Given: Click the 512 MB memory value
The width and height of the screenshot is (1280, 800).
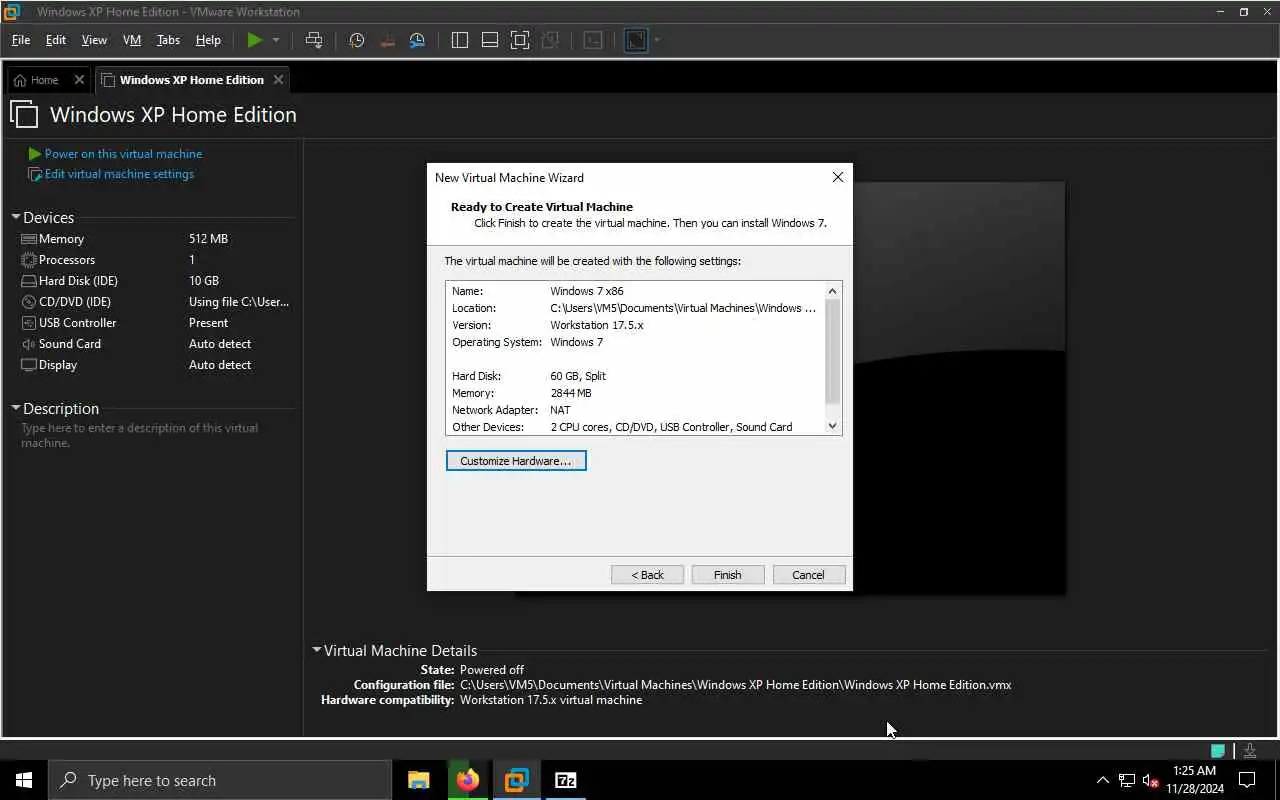Looking at the screenshot, I should 208,239.
